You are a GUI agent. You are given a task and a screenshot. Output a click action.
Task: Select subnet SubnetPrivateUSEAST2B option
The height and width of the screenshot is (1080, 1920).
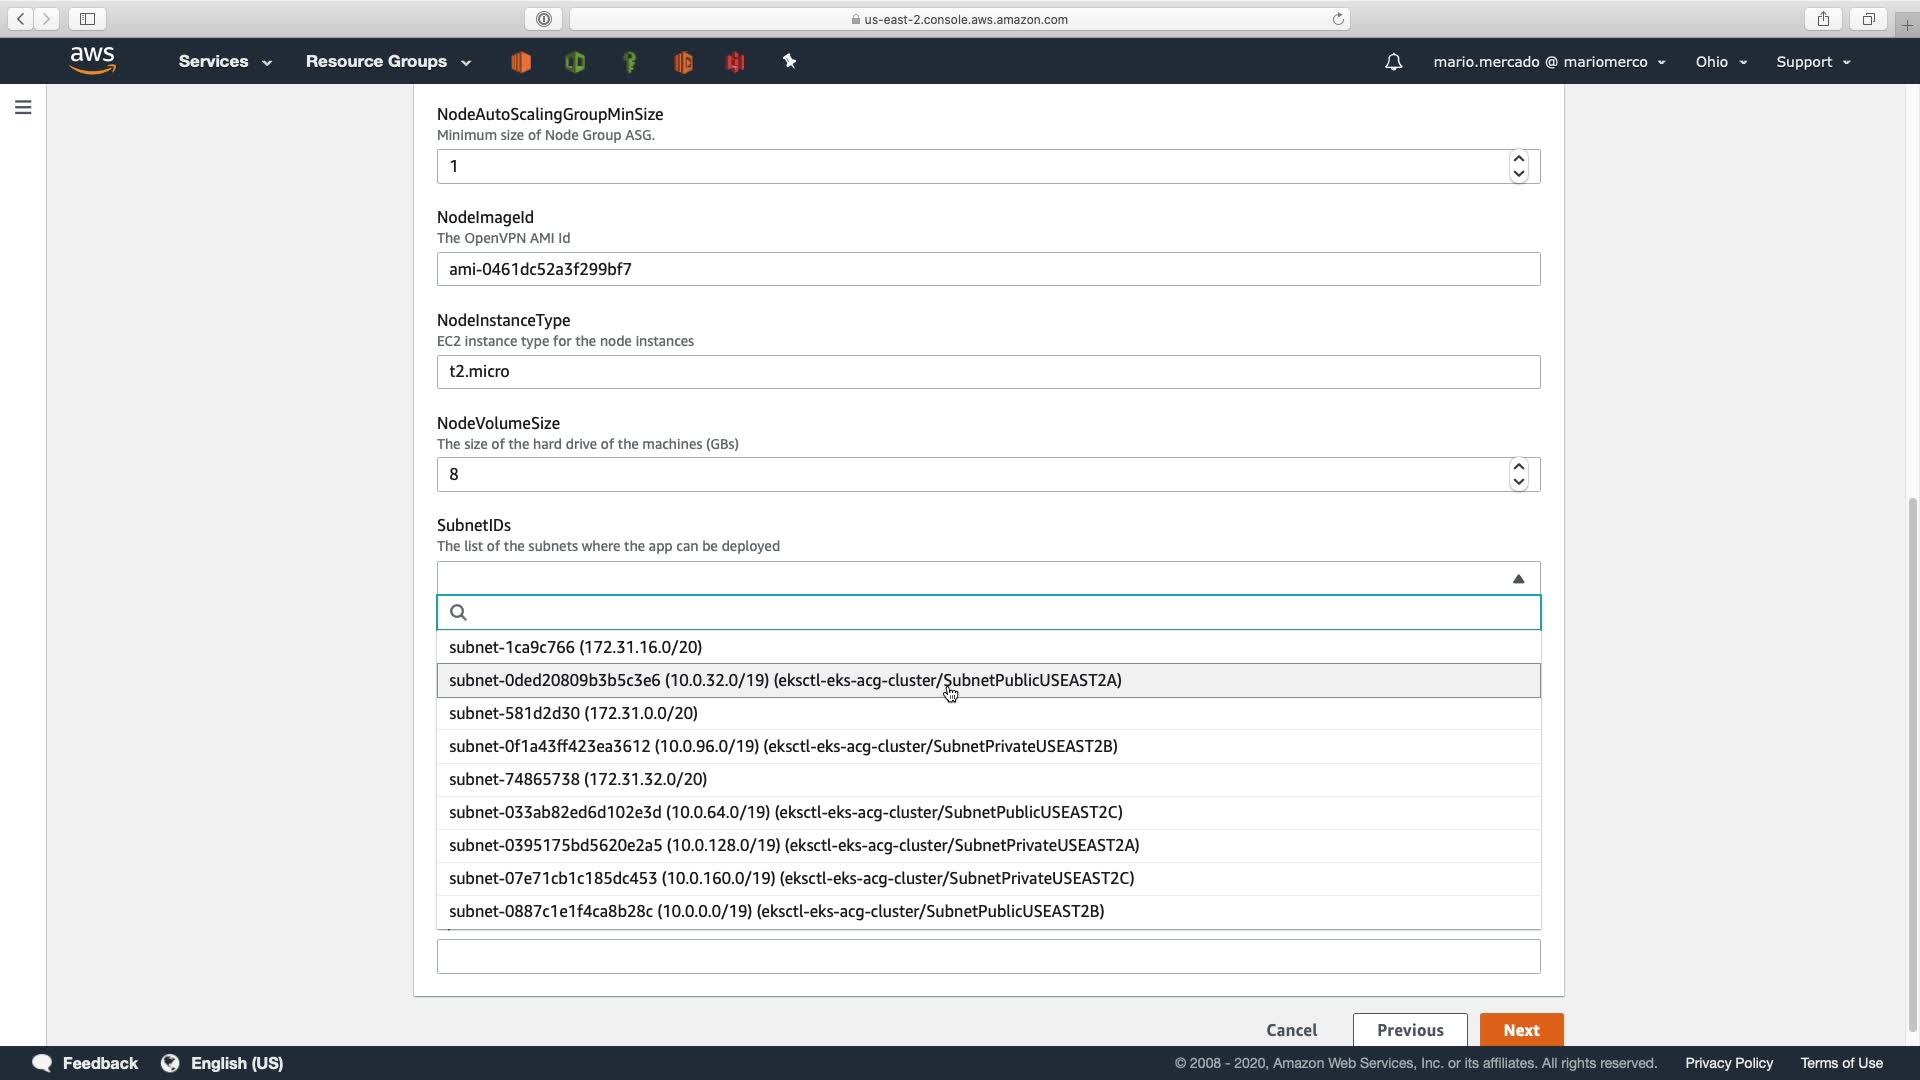point(783,746)
